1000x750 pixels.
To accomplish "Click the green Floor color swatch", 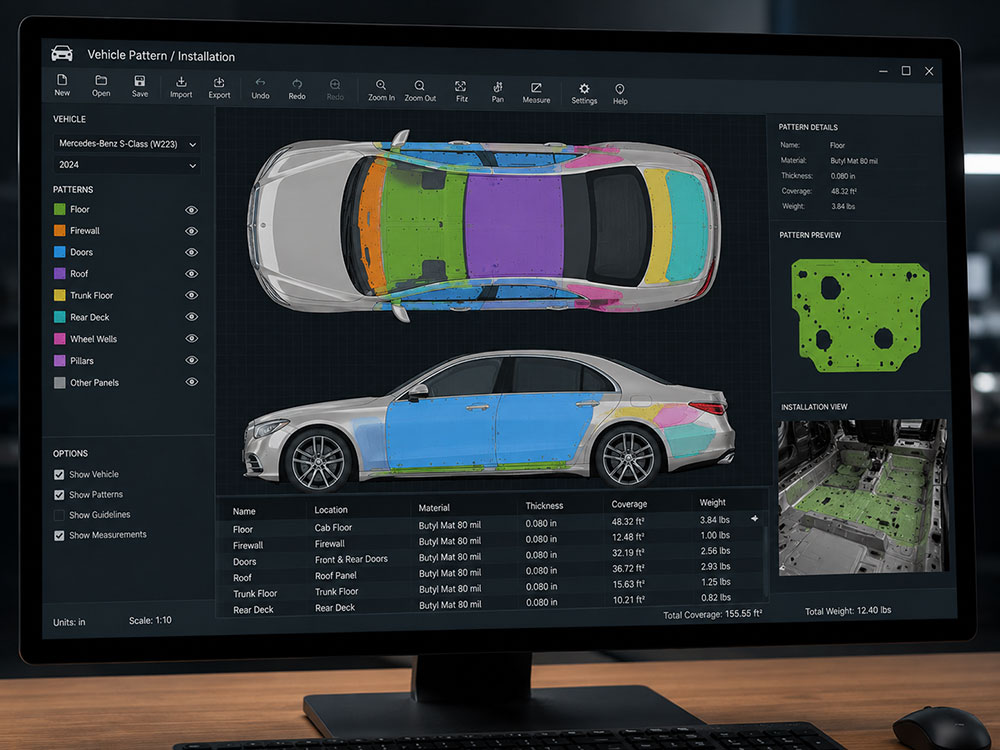I will click(x=59, y=209).
